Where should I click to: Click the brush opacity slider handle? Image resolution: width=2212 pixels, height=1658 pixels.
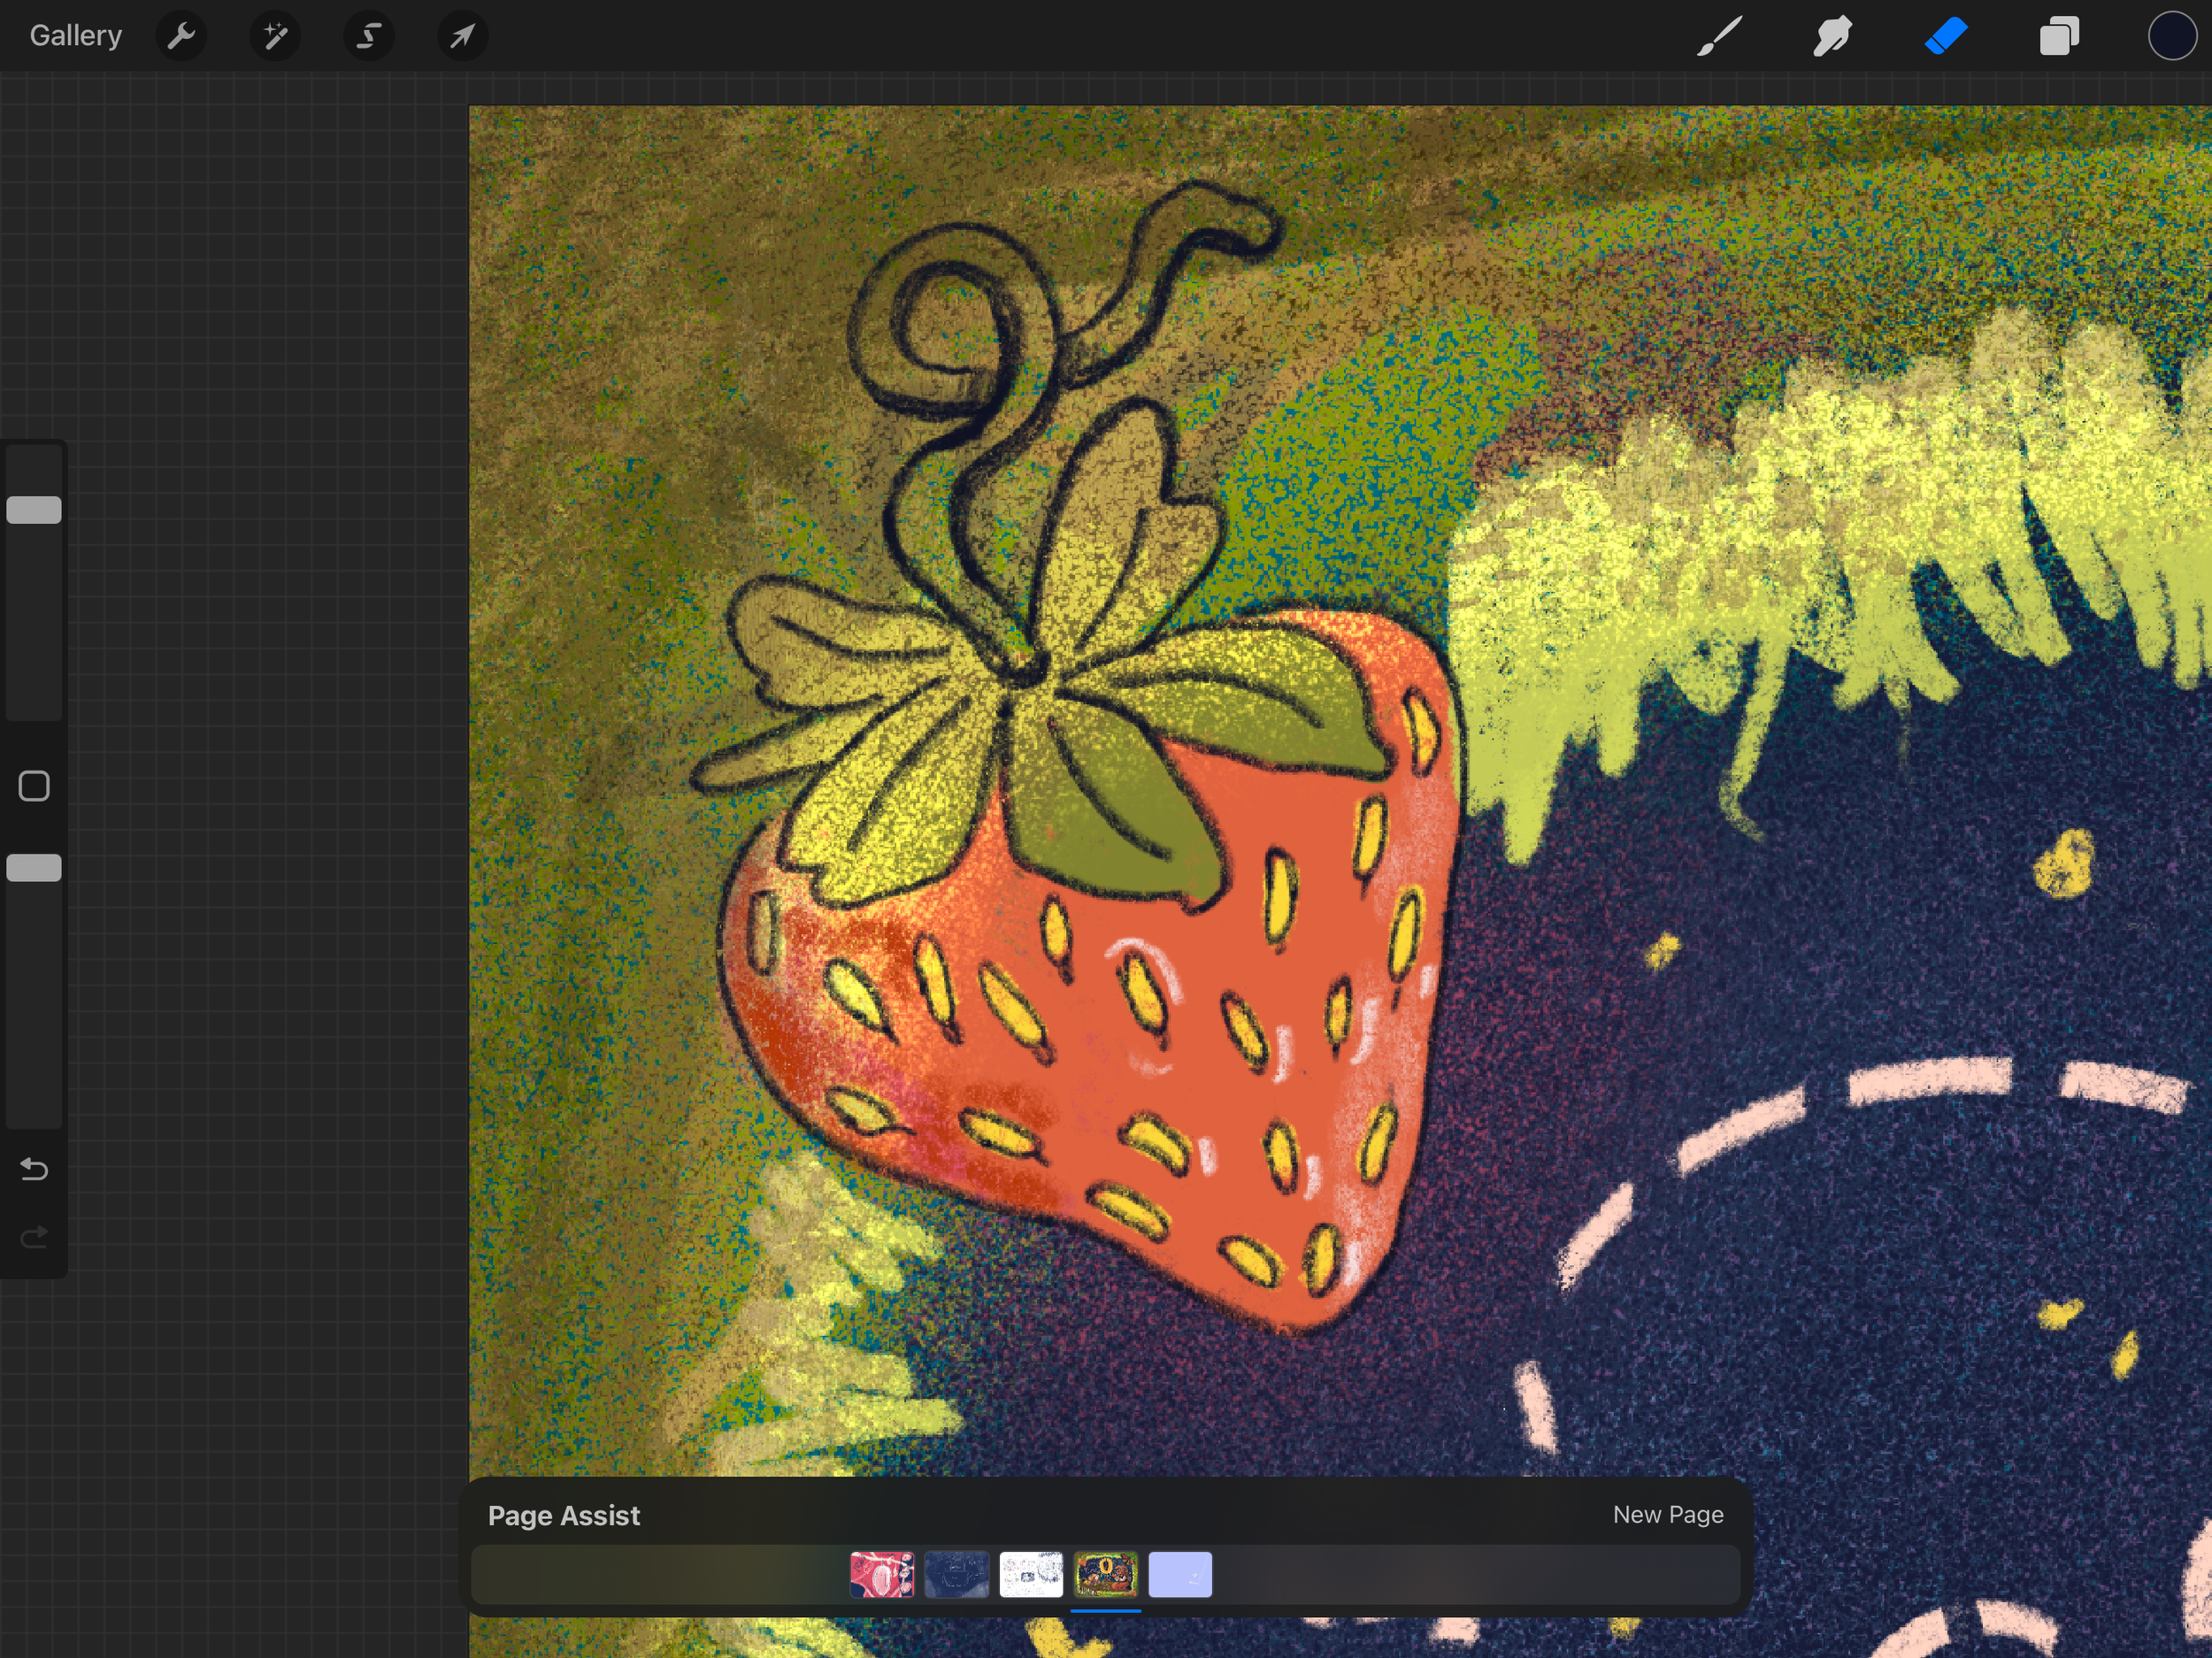(34, 868)
